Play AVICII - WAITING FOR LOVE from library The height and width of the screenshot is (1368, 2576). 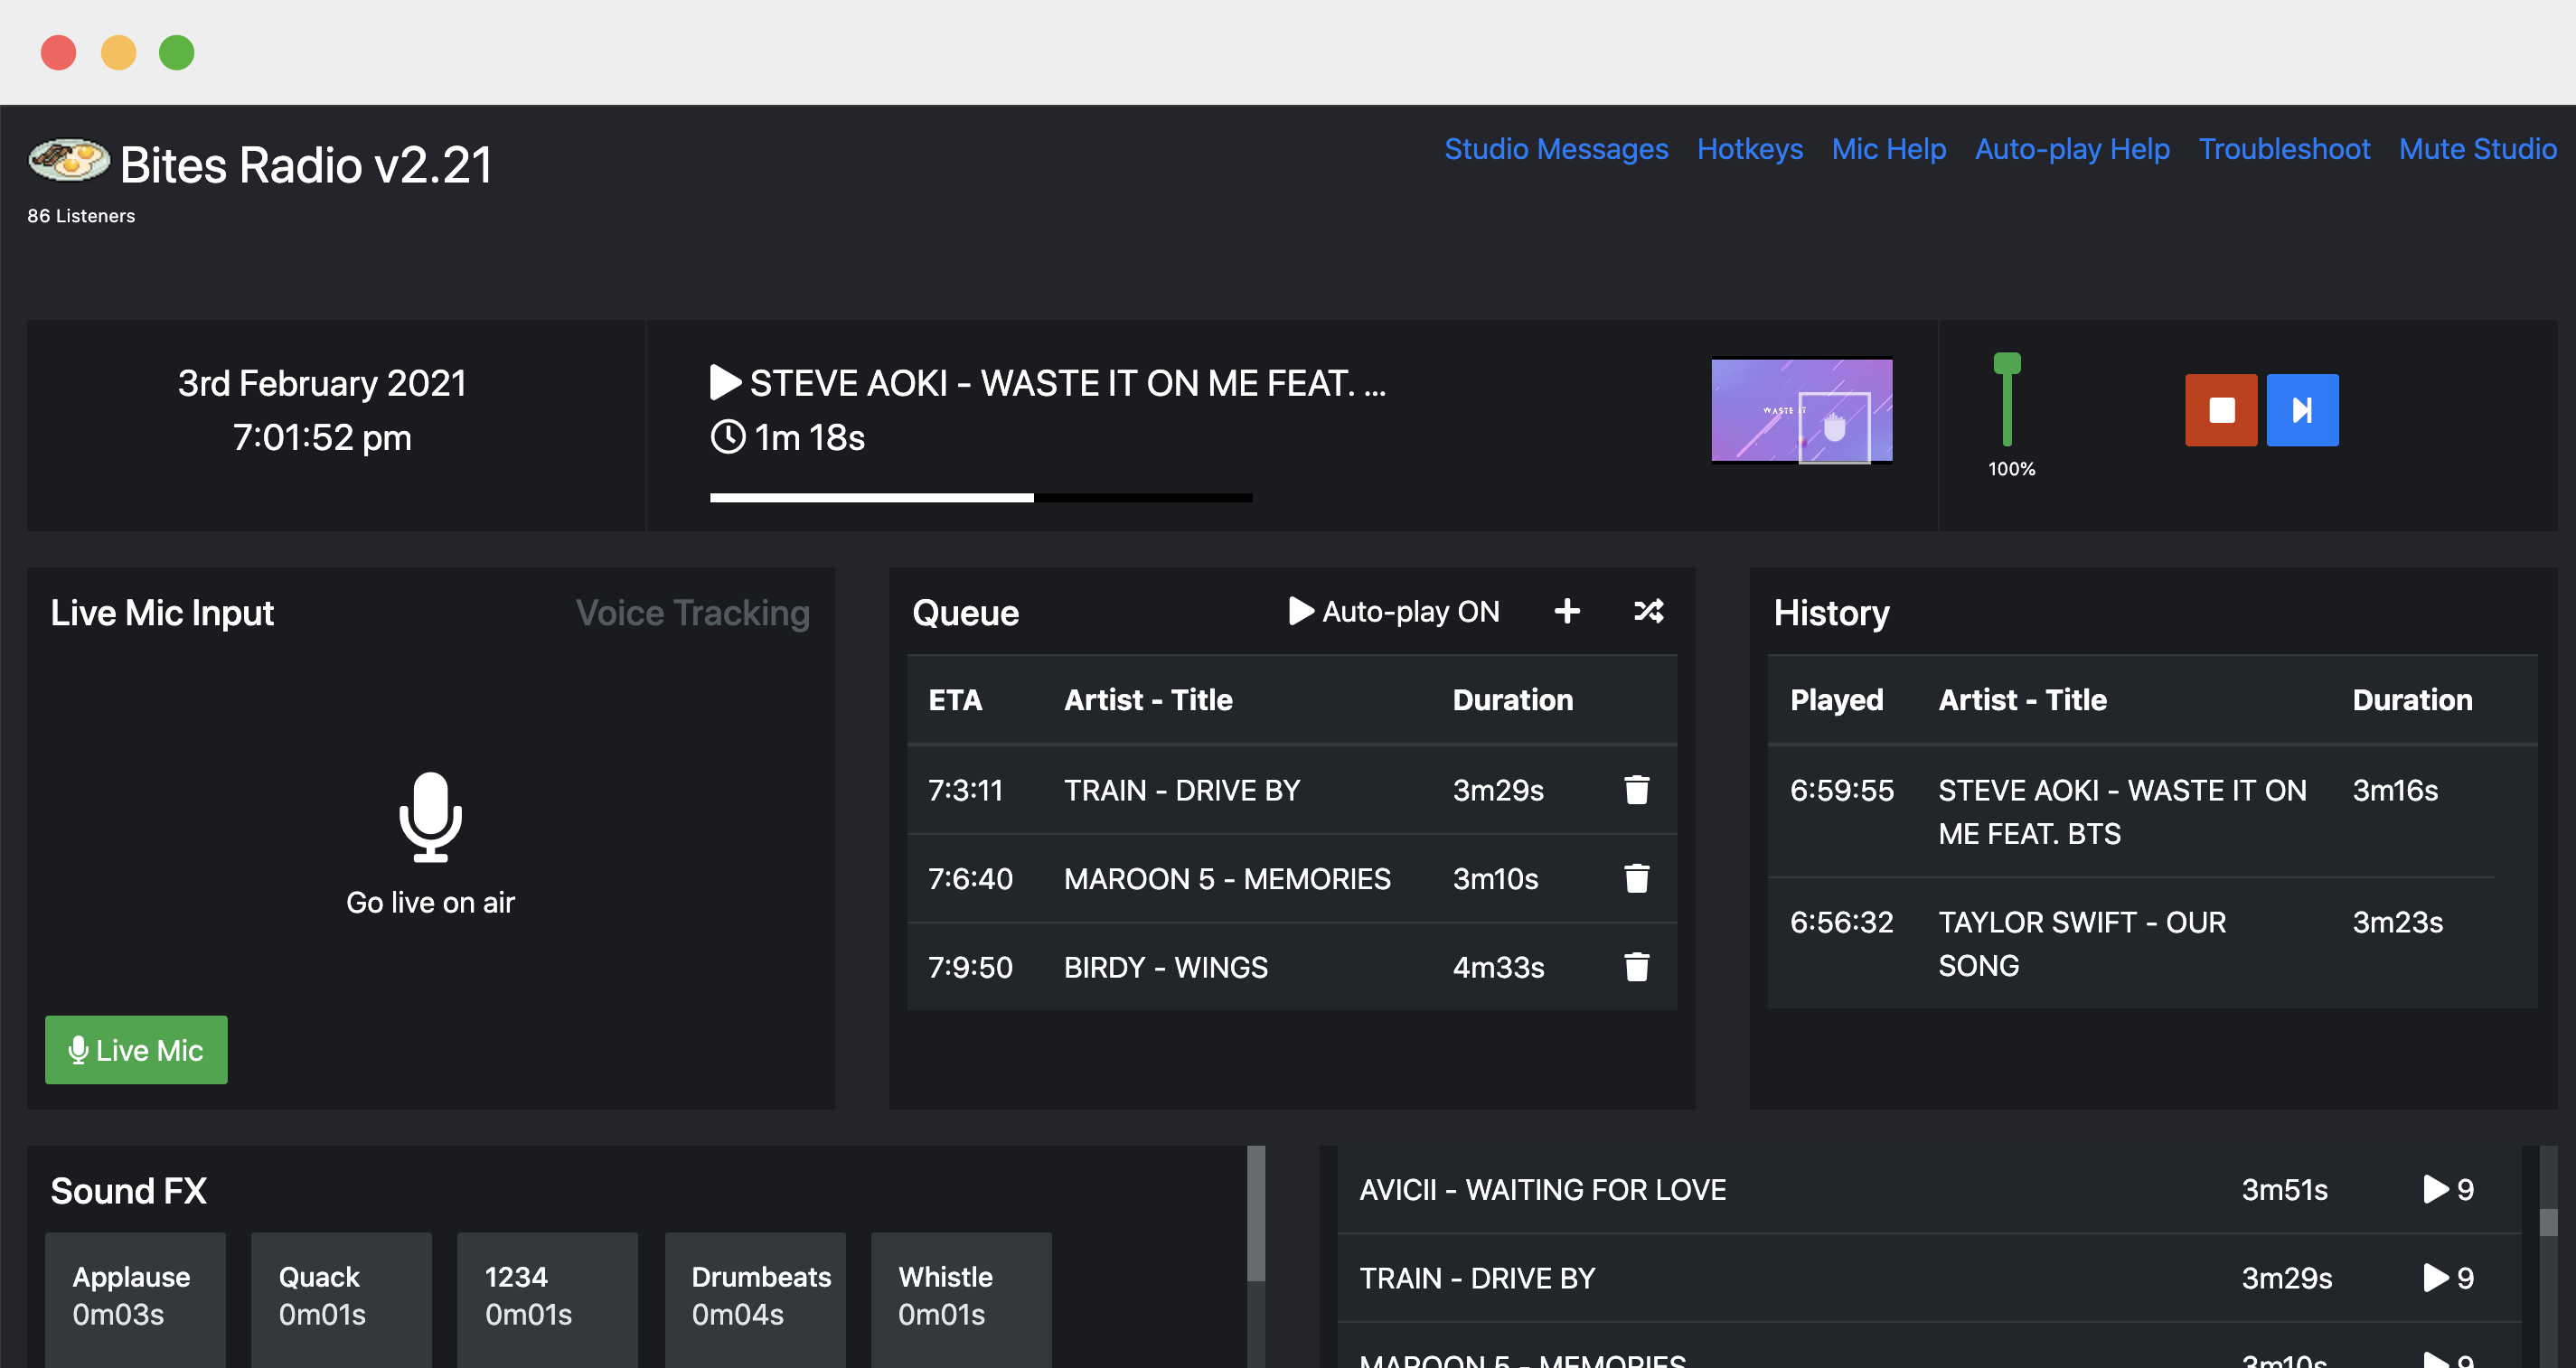pos(2436,1189)
